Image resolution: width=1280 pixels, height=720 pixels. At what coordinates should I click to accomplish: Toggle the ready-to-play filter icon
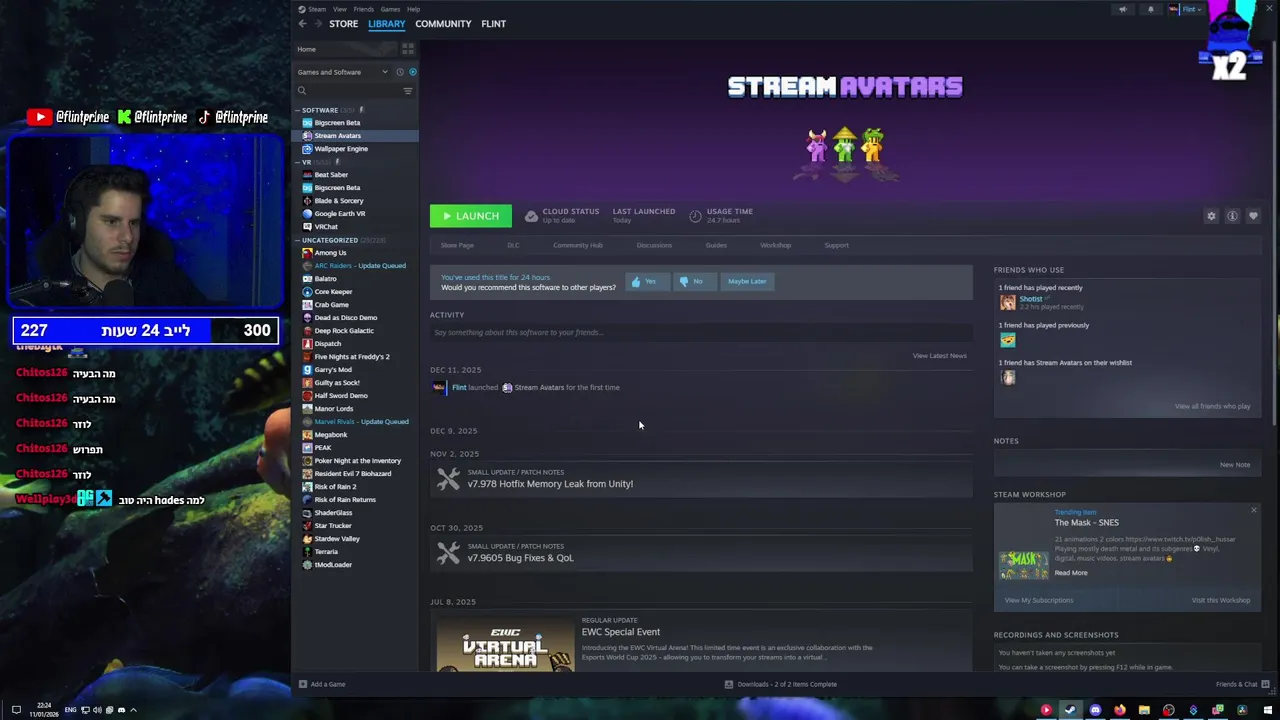point(412,72)
